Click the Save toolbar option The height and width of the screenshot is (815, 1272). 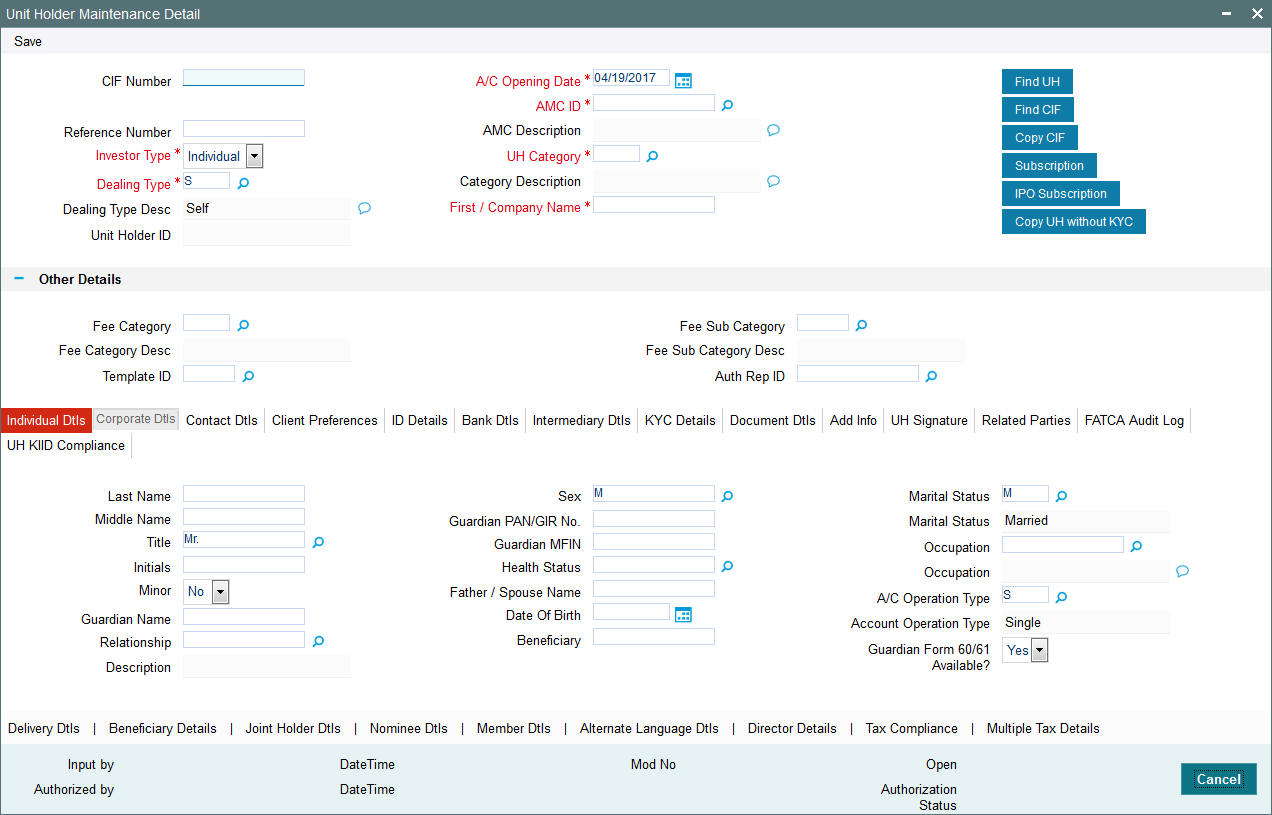point(28,41)
